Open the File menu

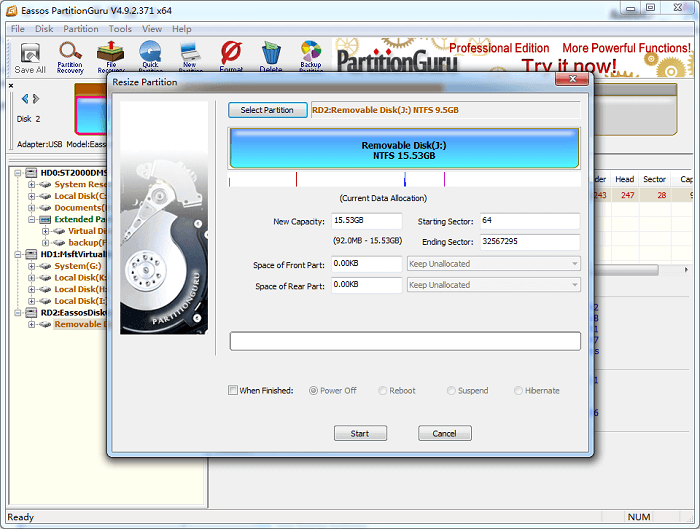(x=17, y=29)
